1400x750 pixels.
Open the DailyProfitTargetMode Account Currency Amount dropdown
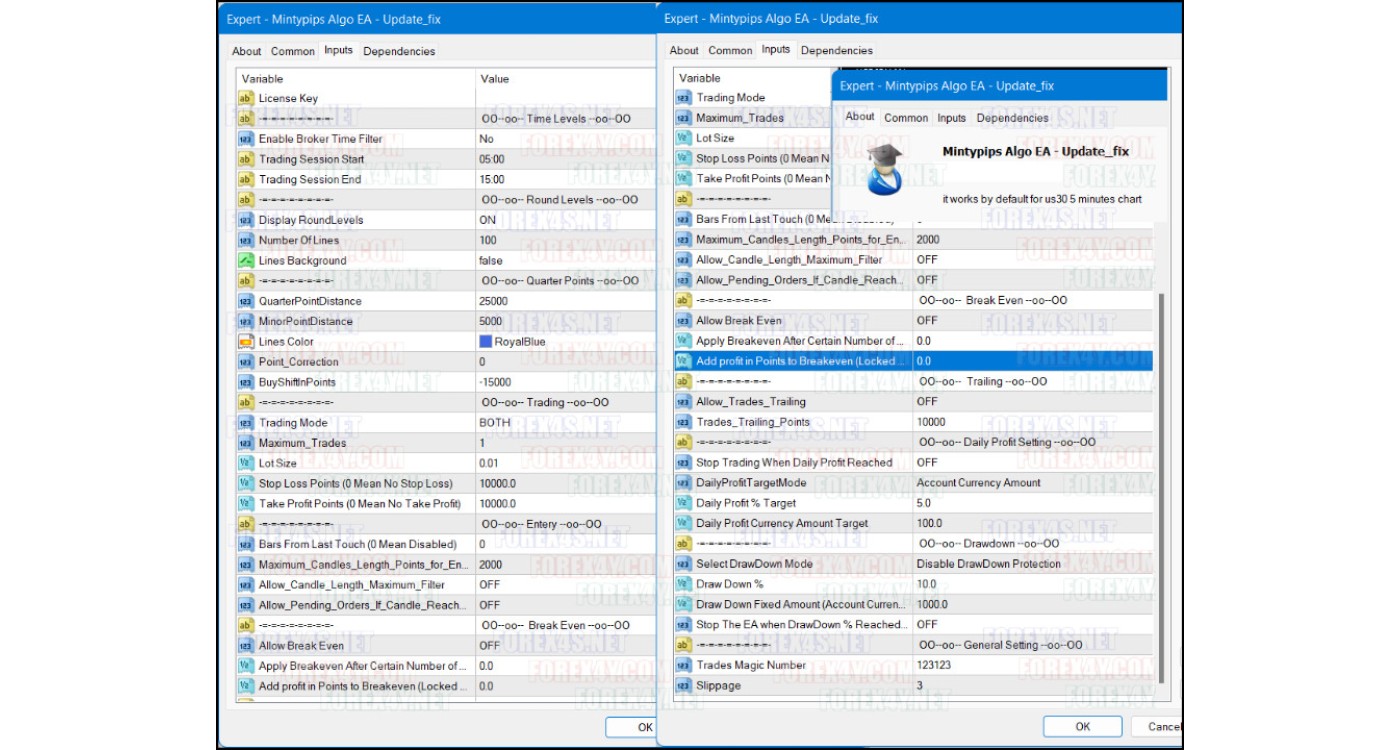pos(978,483)
